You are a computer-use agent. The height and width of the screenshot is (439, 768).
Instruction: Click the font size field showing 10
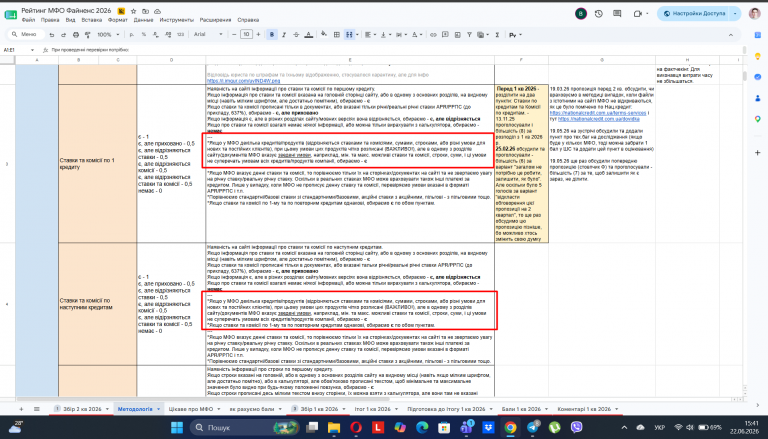tap(246, 34)
